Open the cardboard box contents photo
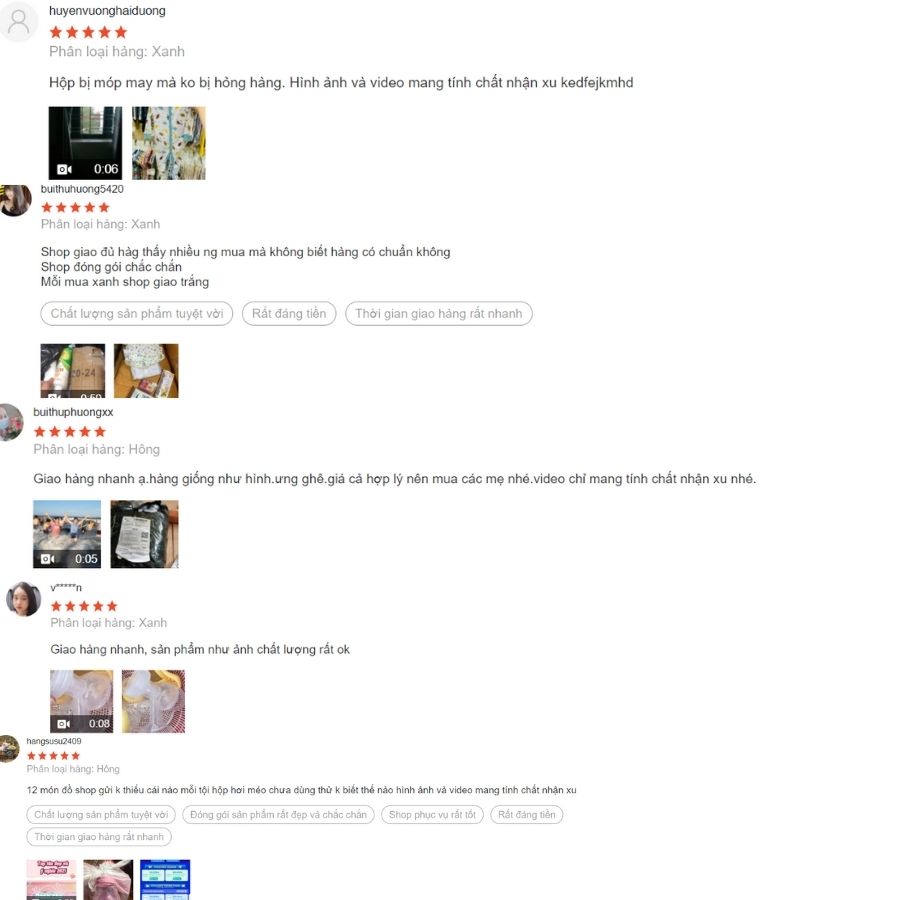900x900 pixels. pyautogui.click(x=146, y=371)
